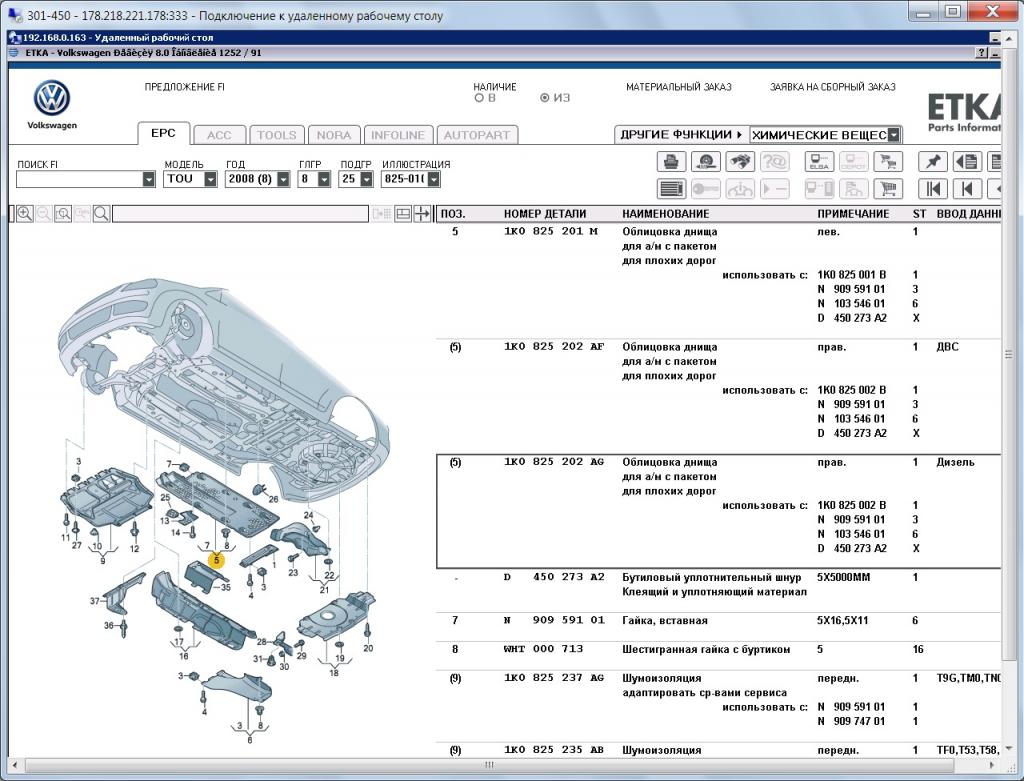The width and height of the screenshot is (1024, 781).
Task: Open the speedometer gauge tool icon
Action: tap(705, 161)
